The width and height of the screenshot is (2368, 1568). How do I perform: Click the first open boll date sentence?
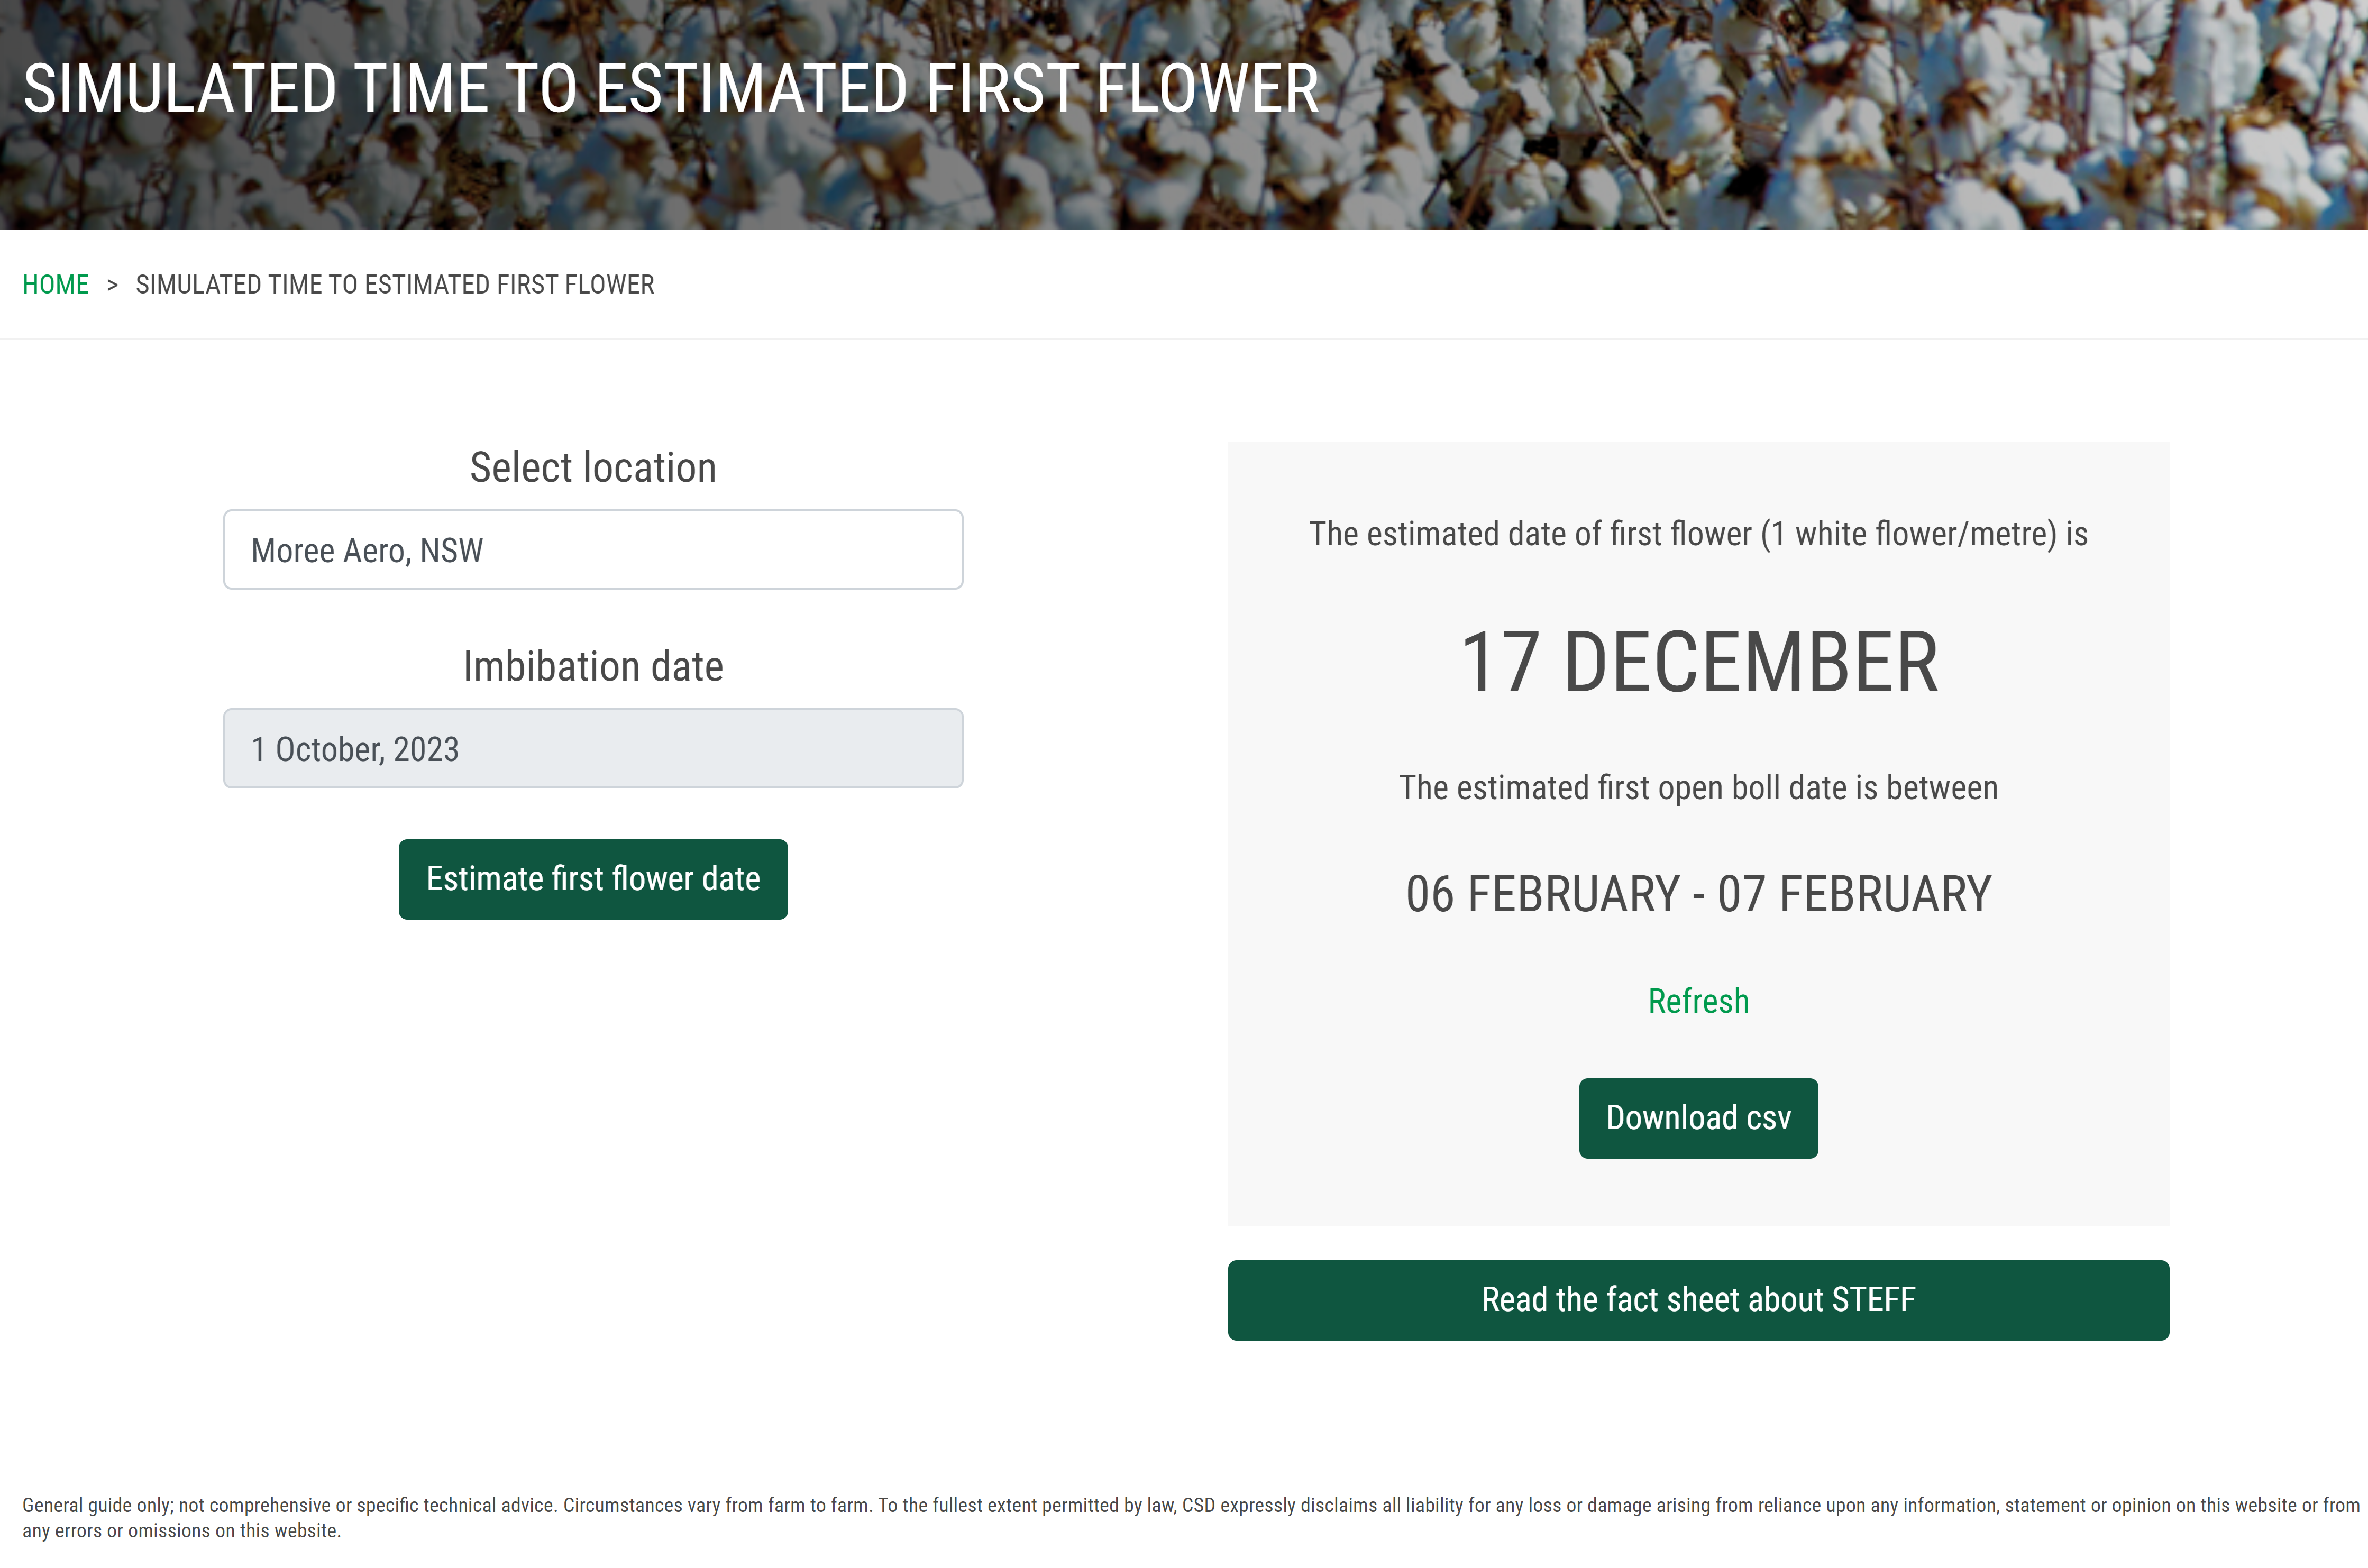coord(1698,788)
